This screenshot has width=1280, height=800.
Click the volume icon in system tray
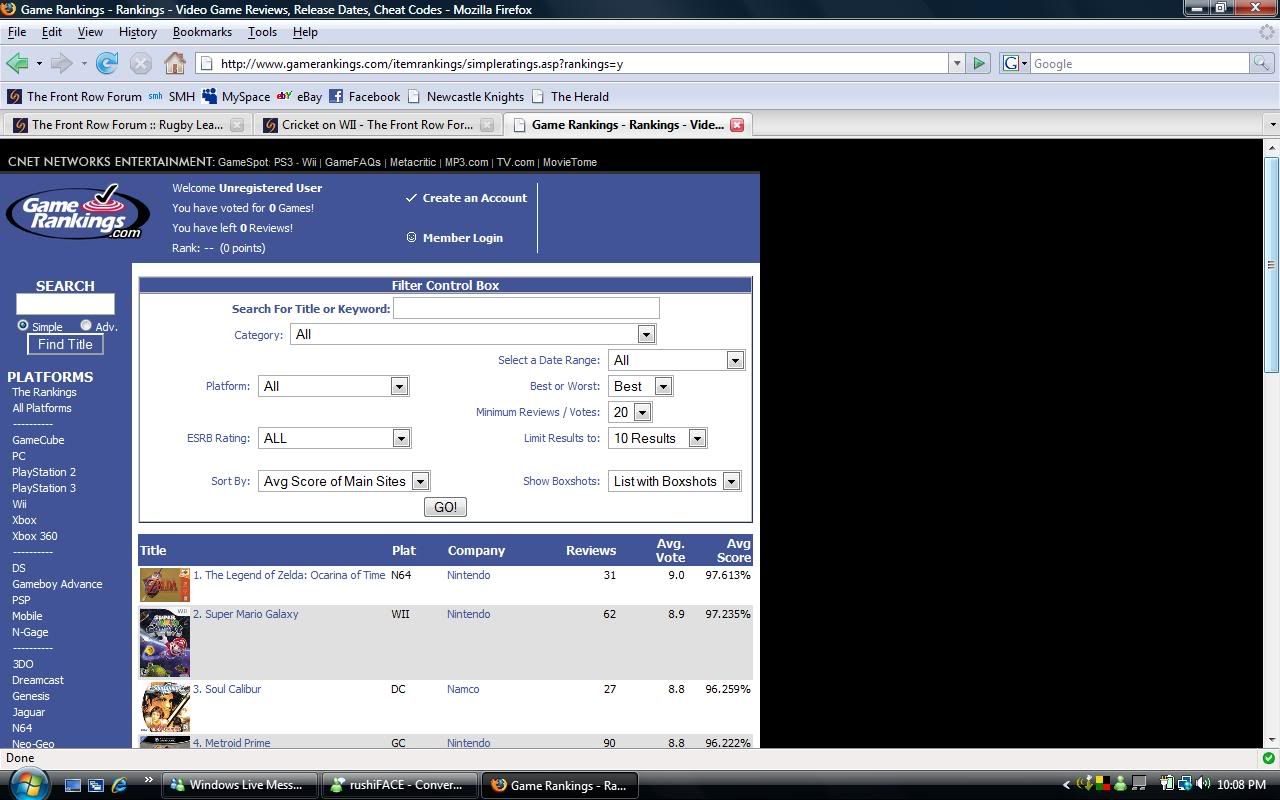pyautogui.click(x=1203, y=785)
